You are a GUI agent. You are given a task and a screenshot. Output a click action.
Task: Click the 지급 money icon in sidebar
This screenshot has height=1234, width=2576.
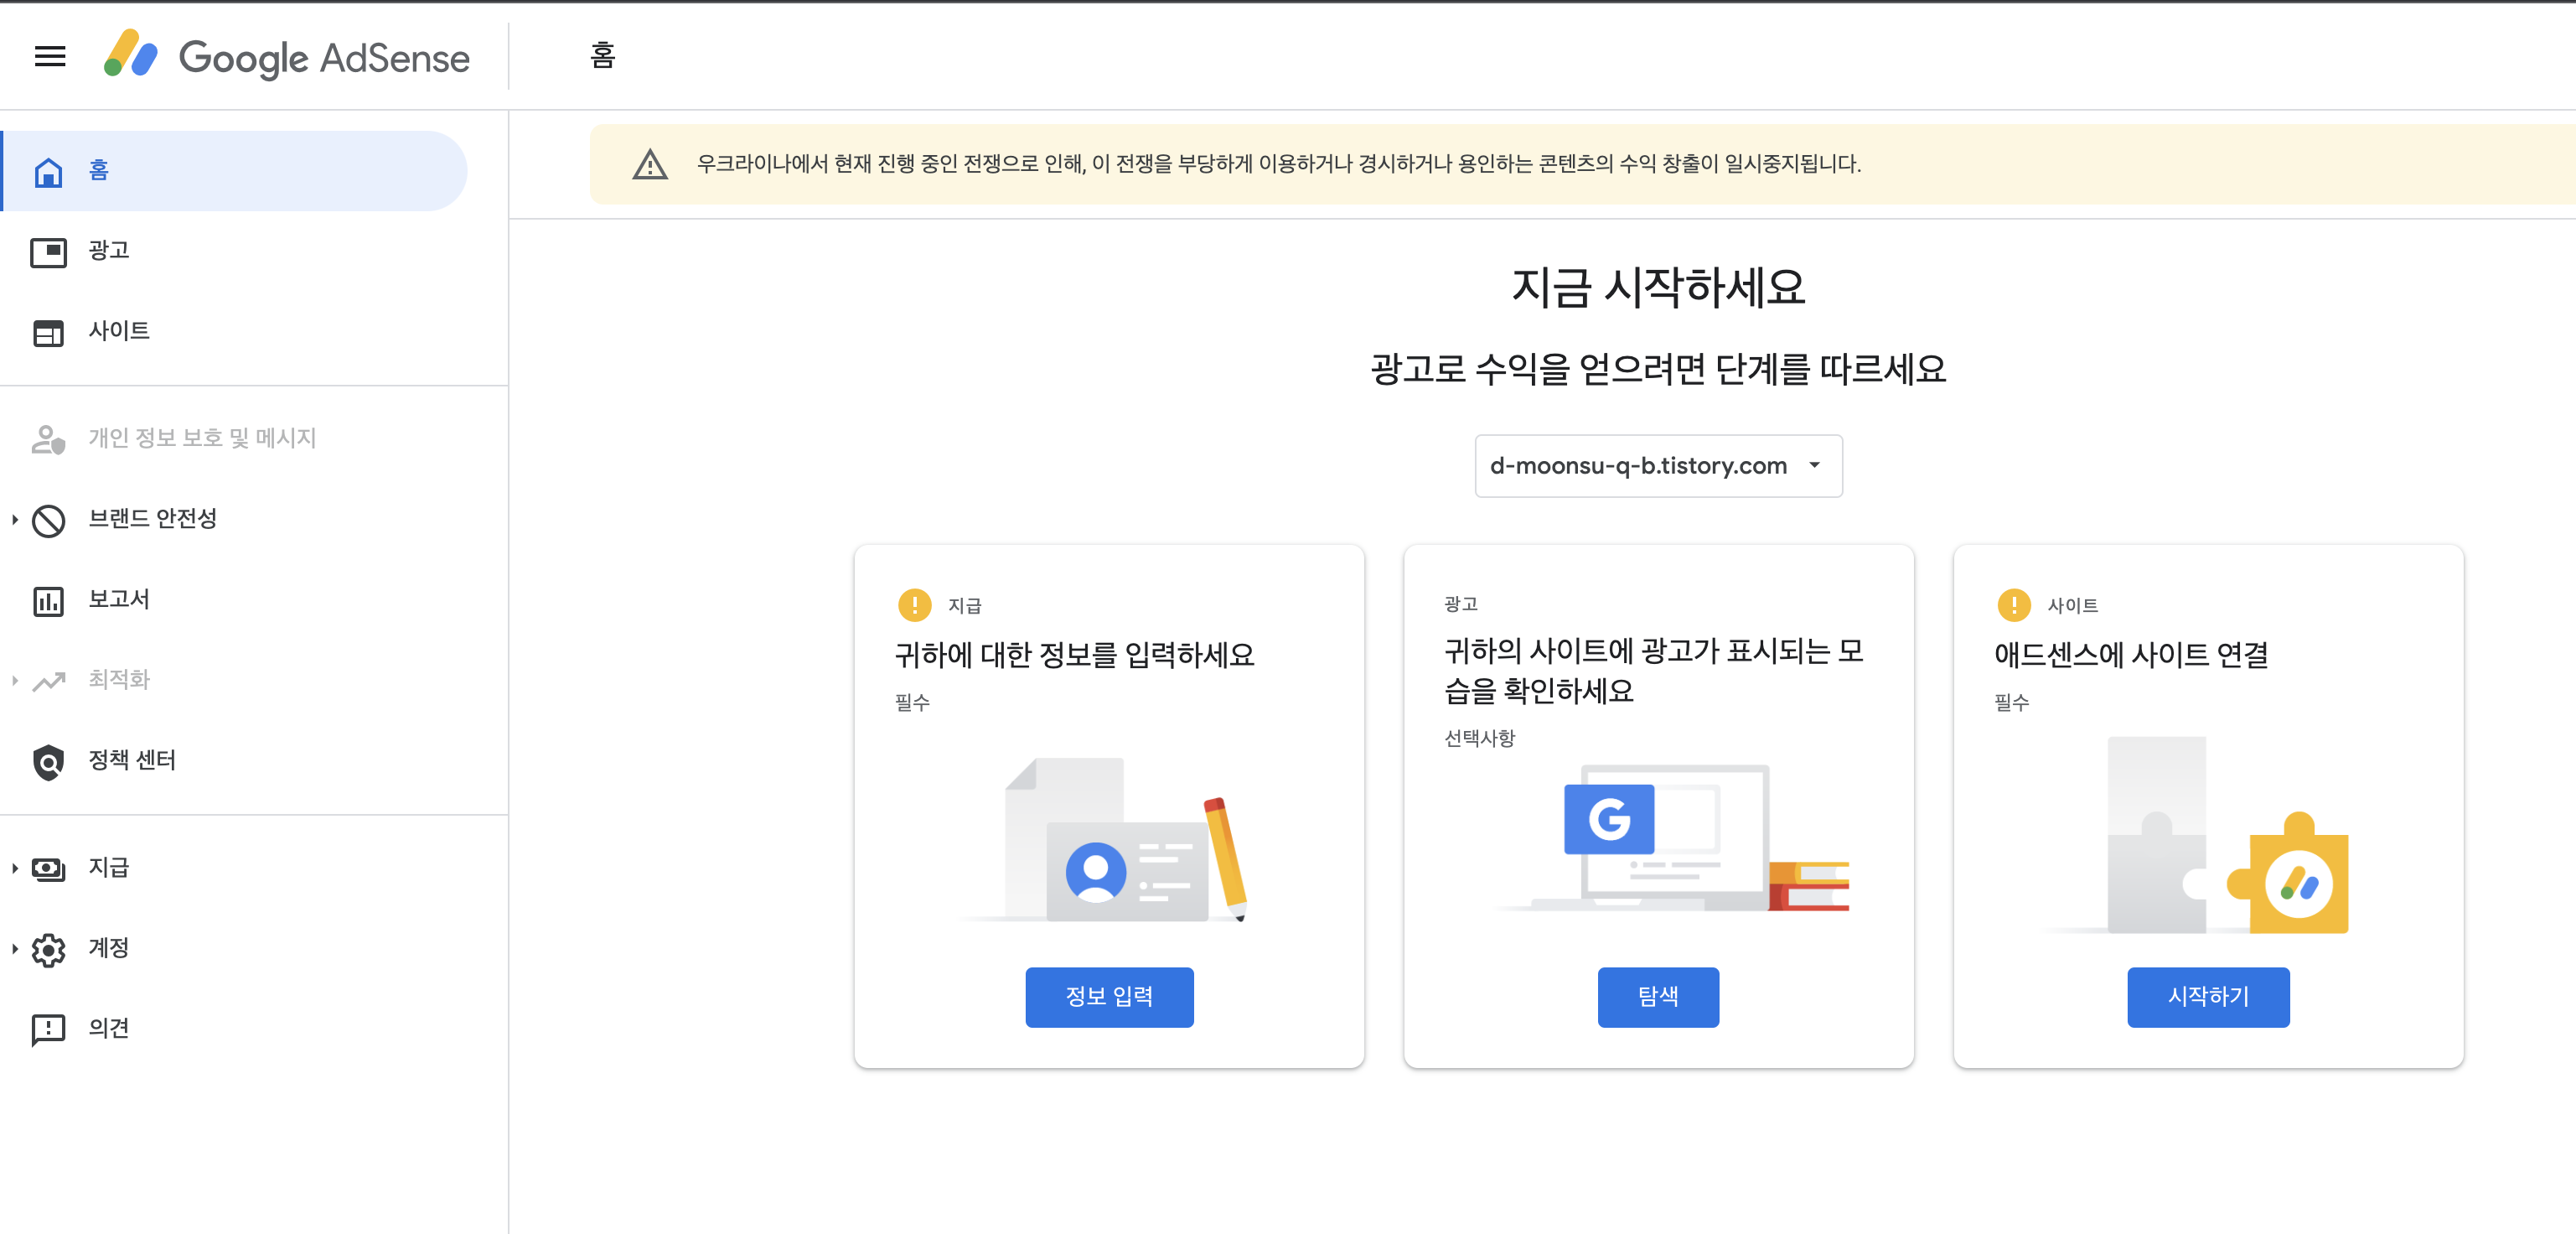(48, 869)
